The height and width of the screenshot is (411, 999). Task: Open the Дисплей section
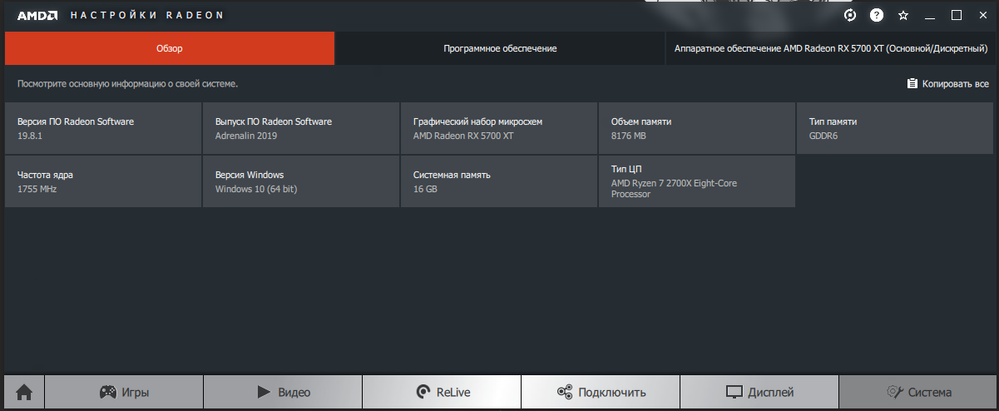[759, 392]
